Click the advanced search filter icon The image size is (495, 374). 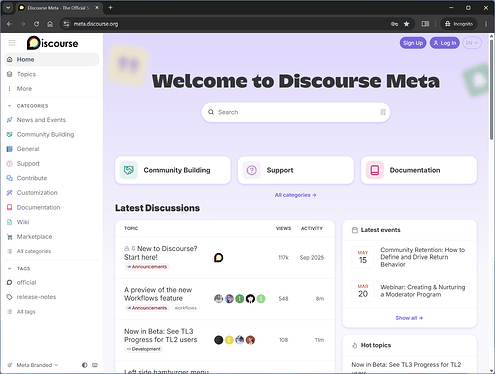383,112
